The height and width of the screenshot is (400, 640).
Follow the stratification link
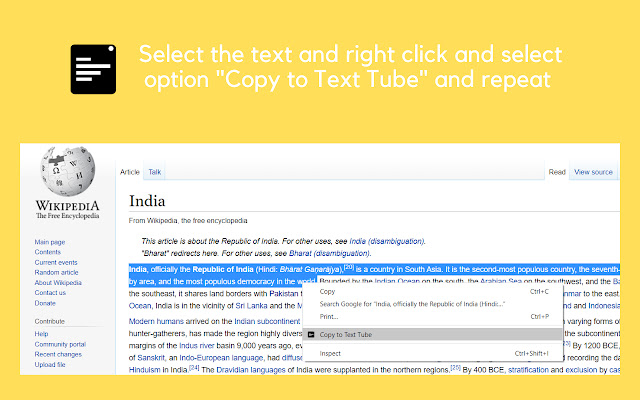(528, 370)
